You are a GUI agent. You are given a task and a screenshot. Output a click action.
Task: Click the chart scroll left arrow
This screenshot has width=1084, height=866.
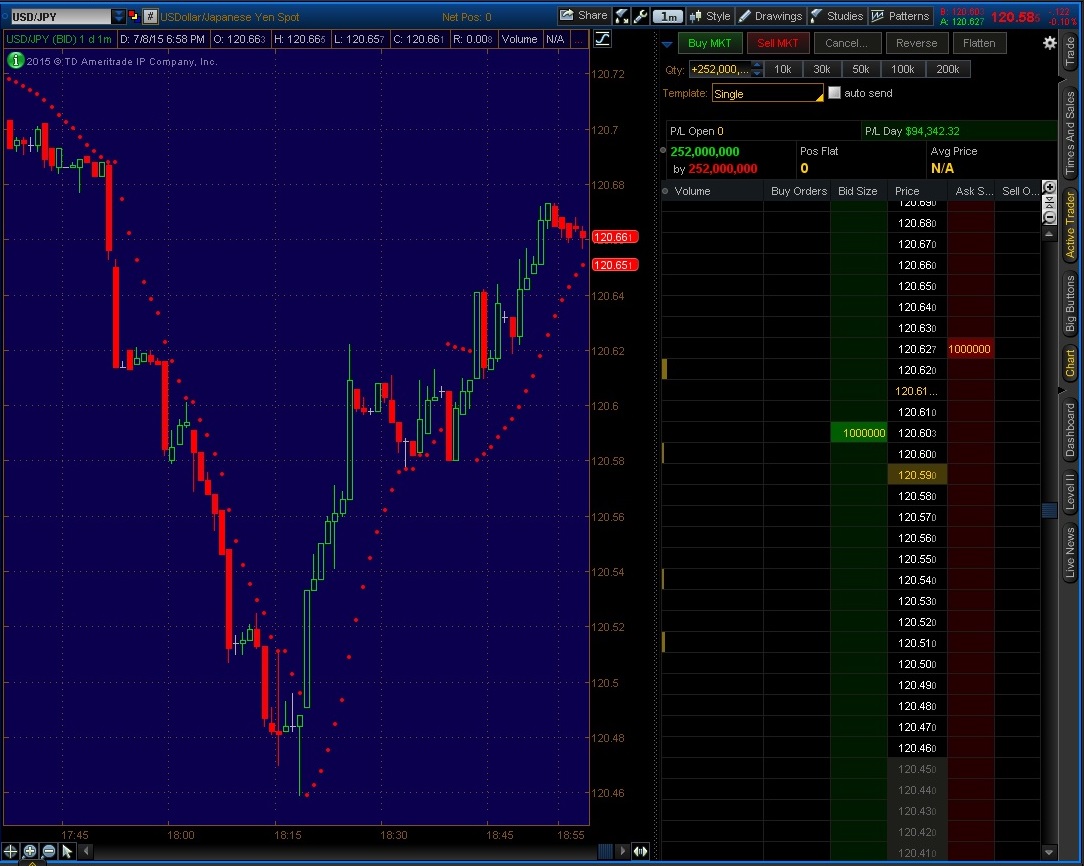[x=86, y=851]
